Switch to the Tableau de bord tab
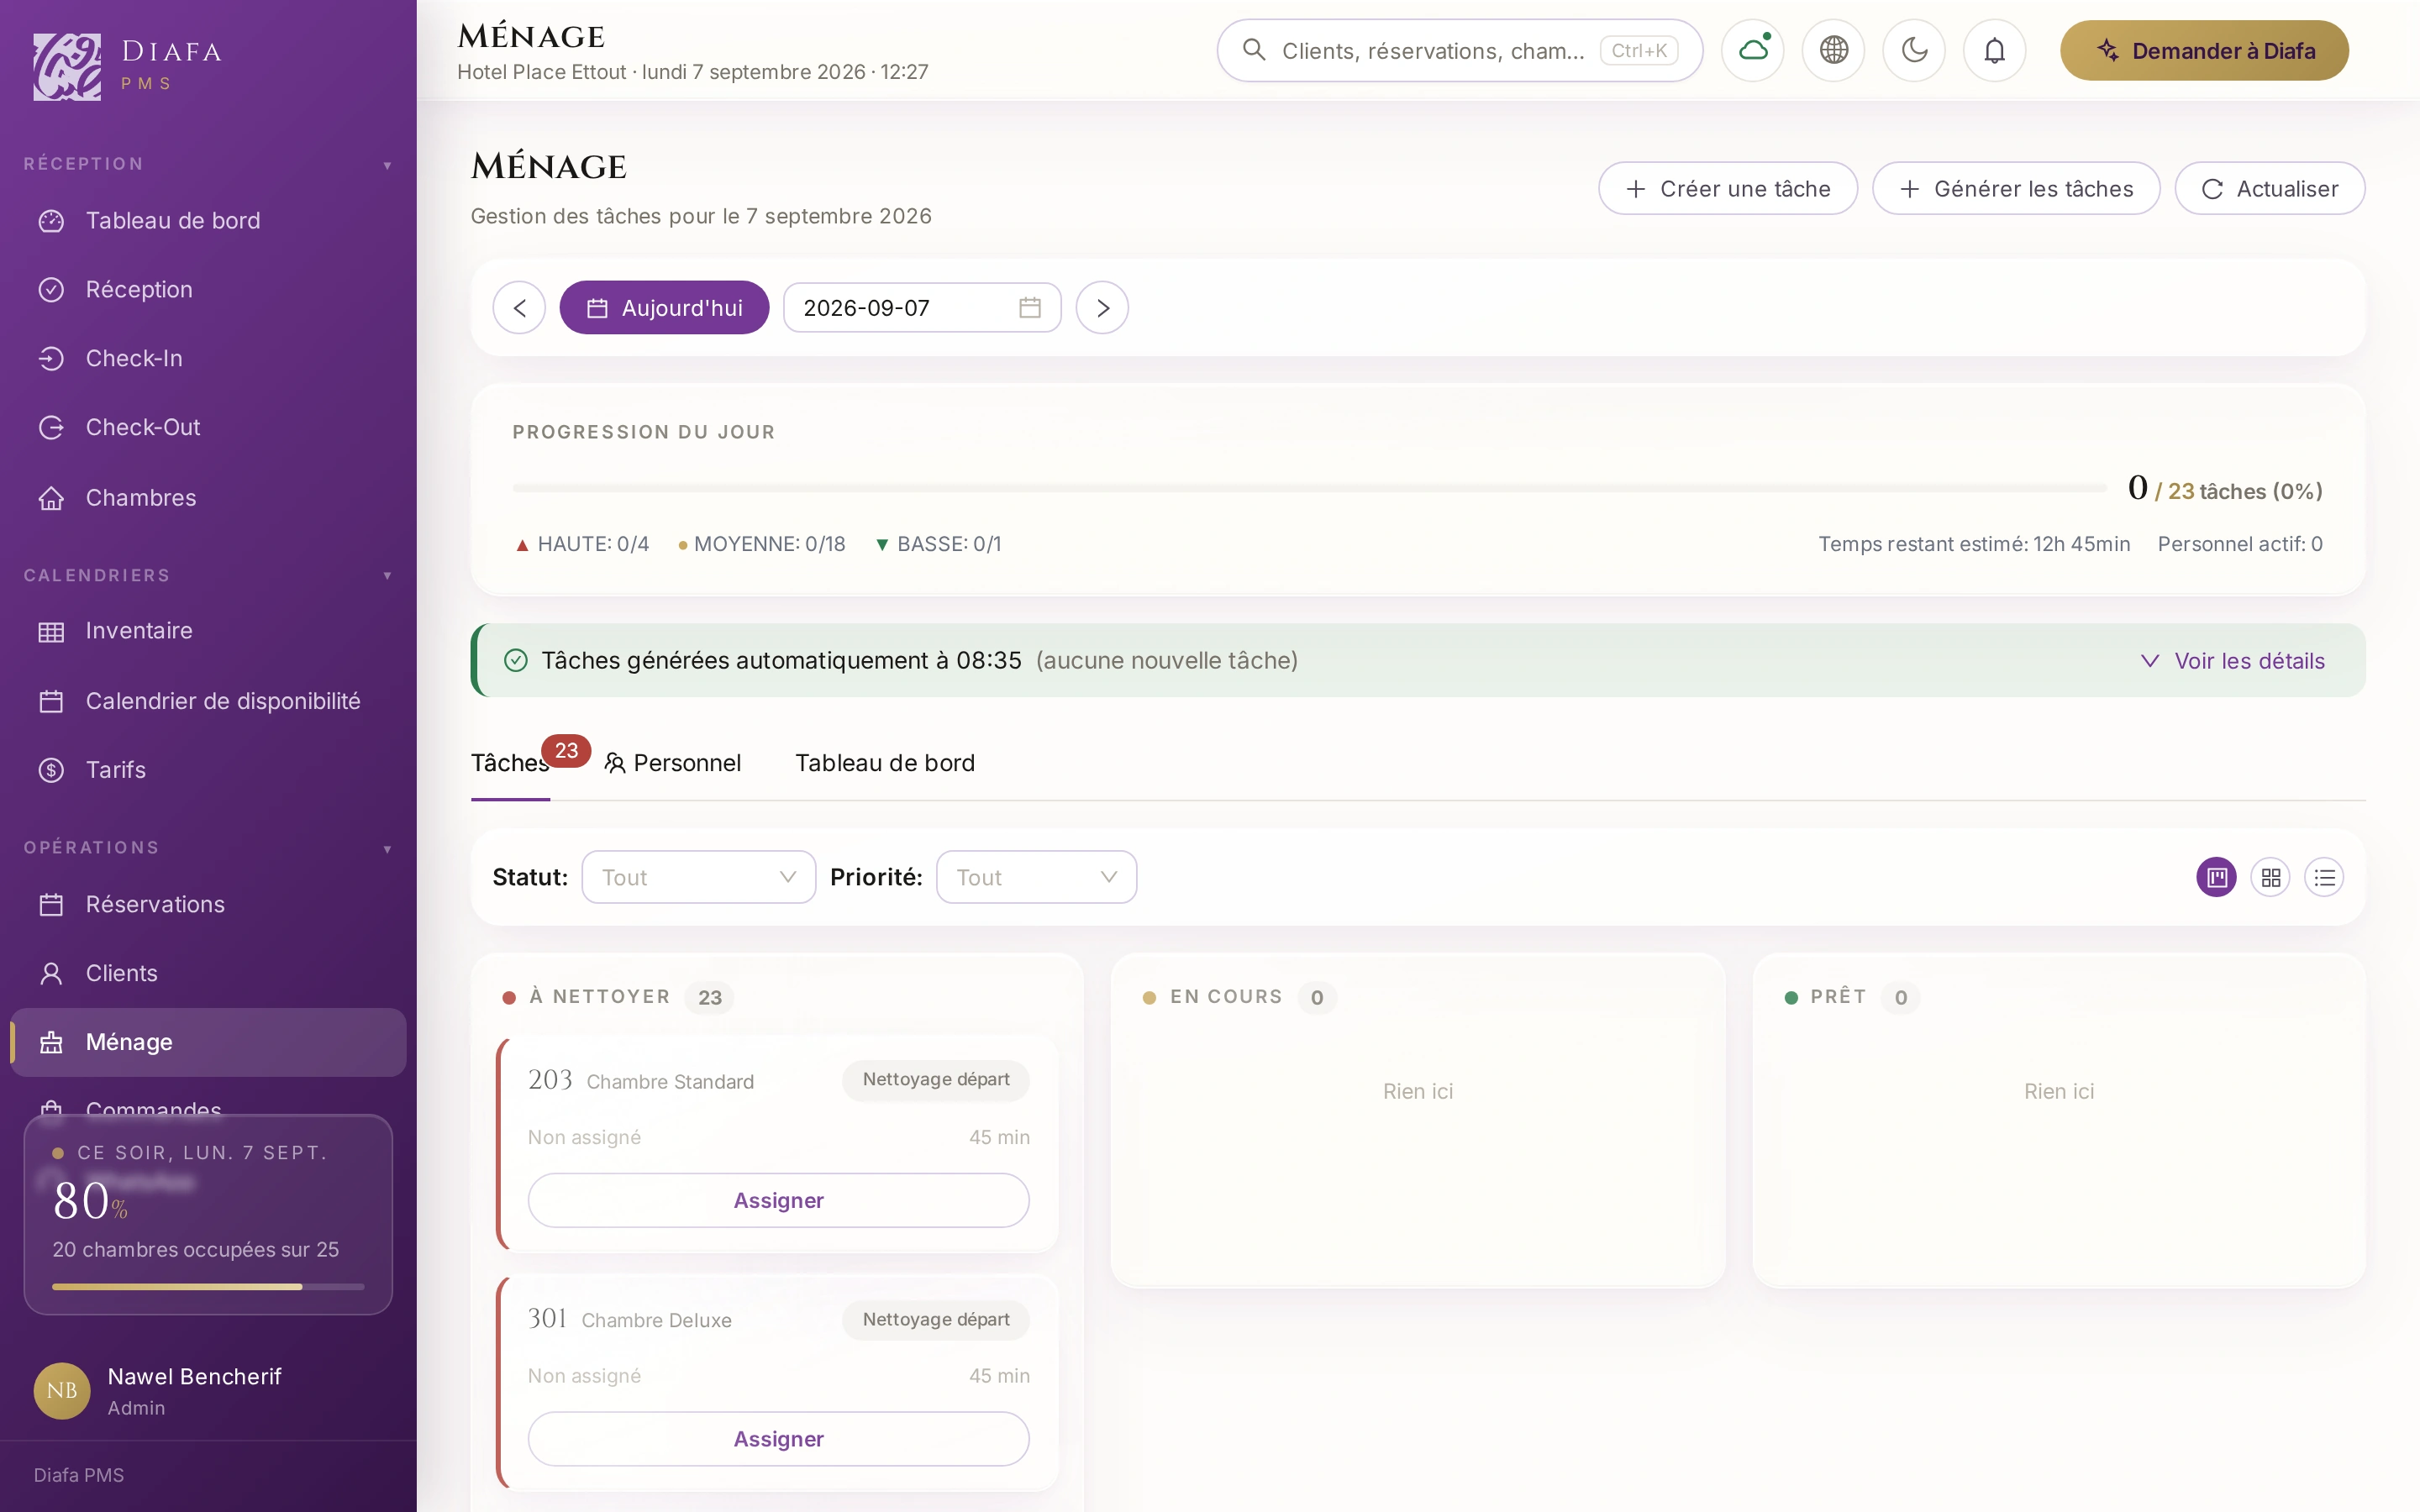The height and width of the screenshot is (1512, 2420). [x=885, y=763]
